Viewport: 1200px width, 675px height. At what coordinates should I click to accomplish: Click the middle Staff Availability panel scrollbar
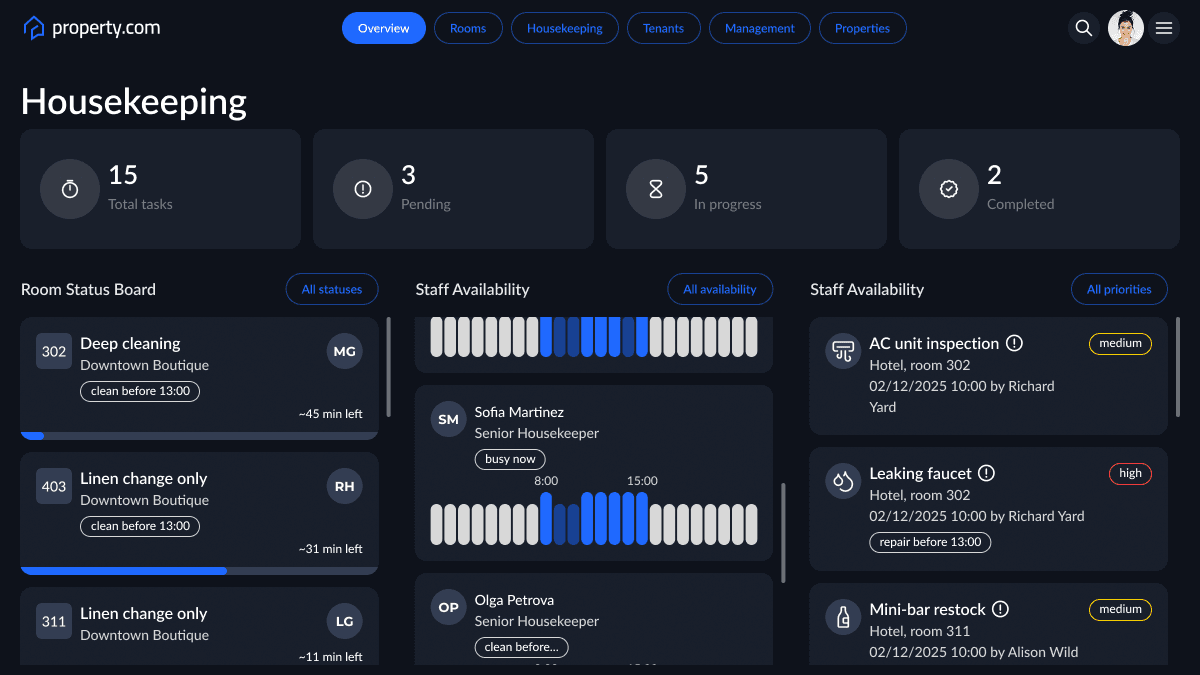click(783, 533)
